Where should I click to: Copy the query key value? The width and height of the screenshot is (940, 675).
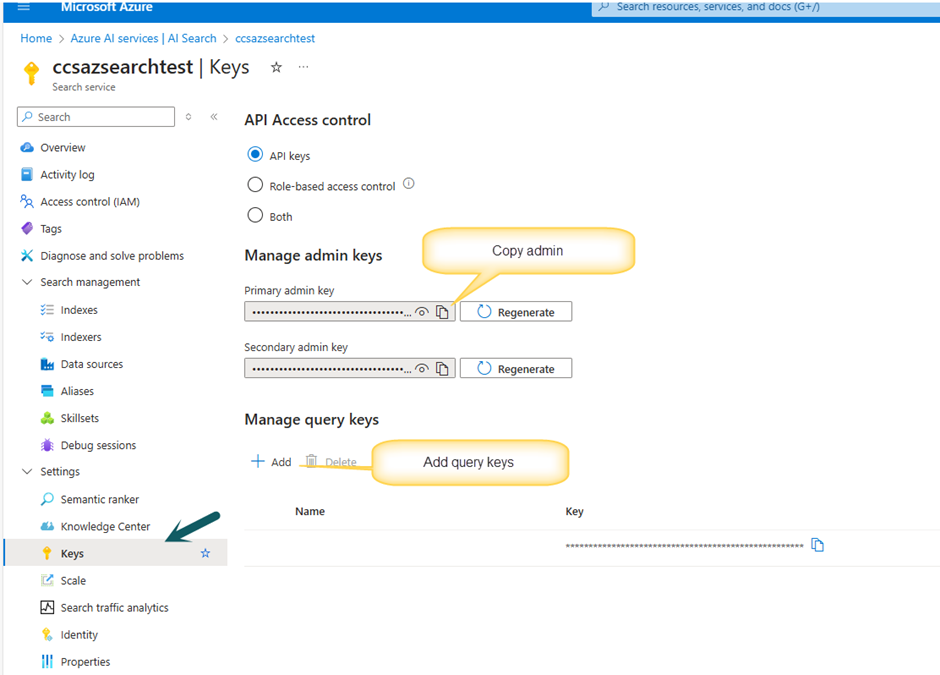click(817, 544)
